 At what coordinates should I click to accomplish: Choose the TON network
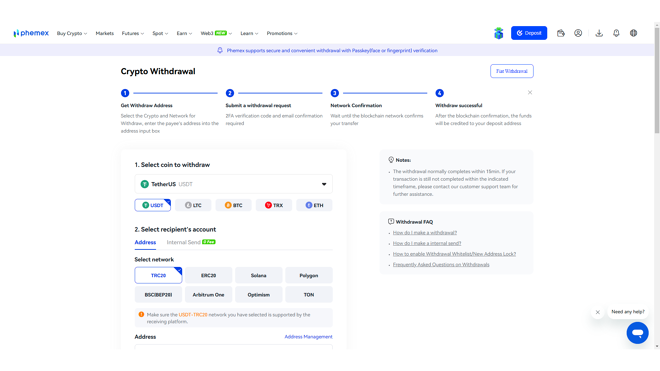309,295
